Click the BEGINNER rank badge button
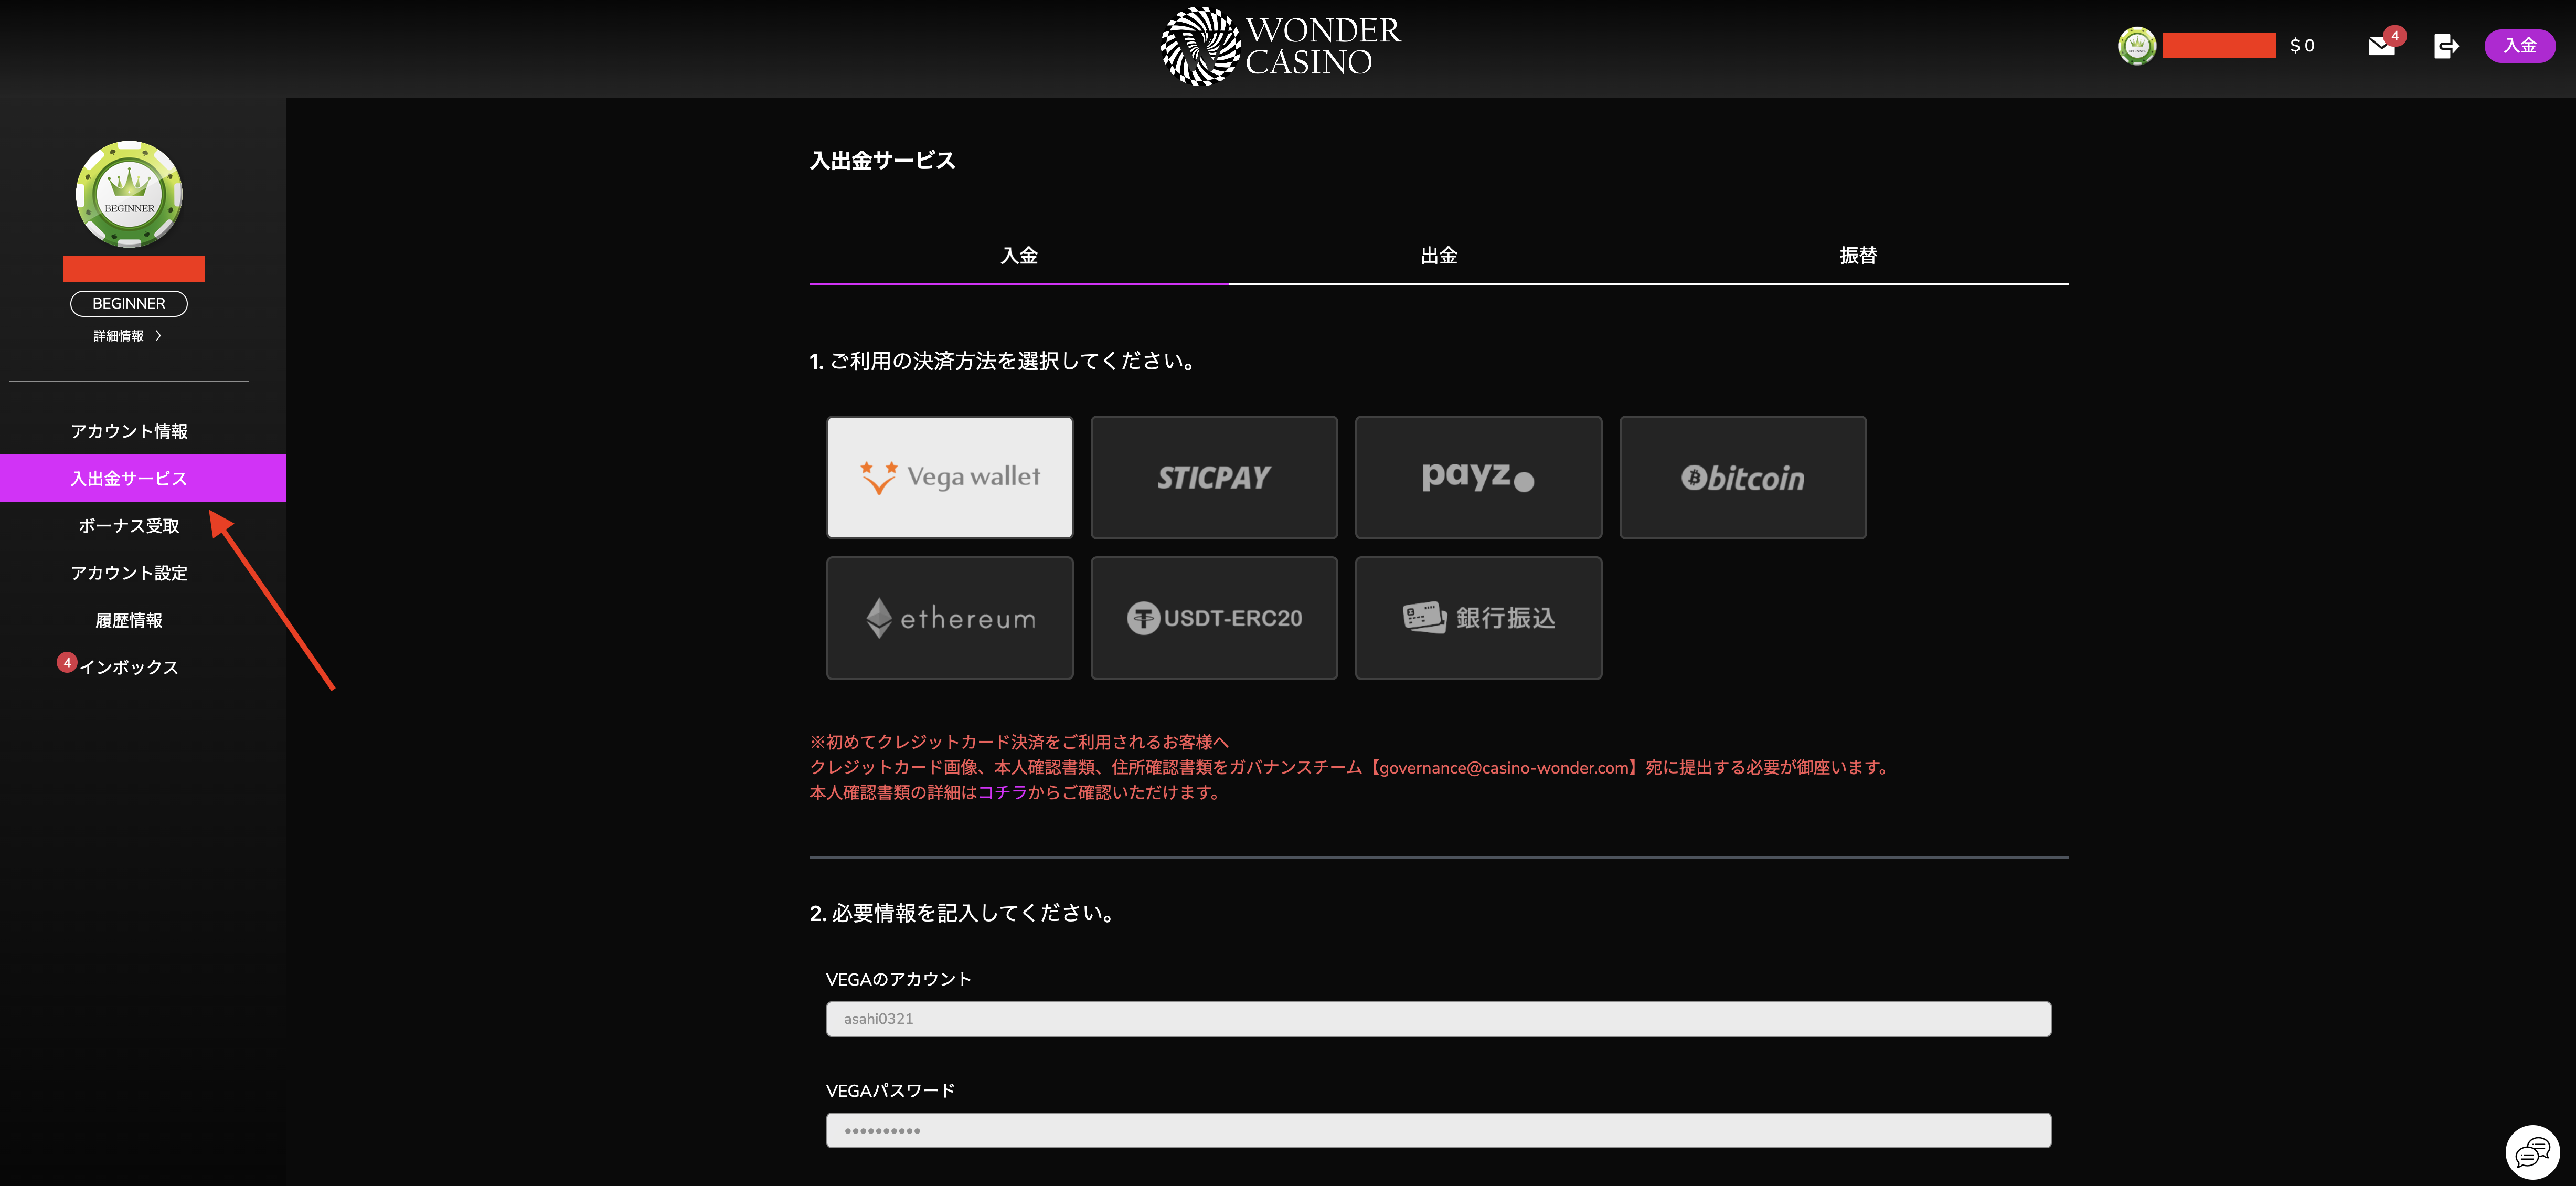Viewport: 2576px width, 1186px height. (129, 303)
